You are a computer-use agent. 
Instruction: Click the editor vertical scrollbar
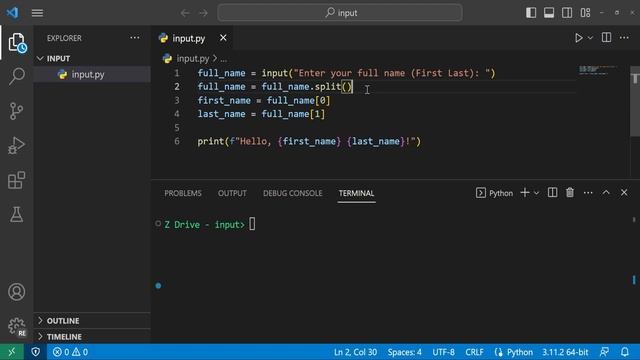(x=635, y=101)
